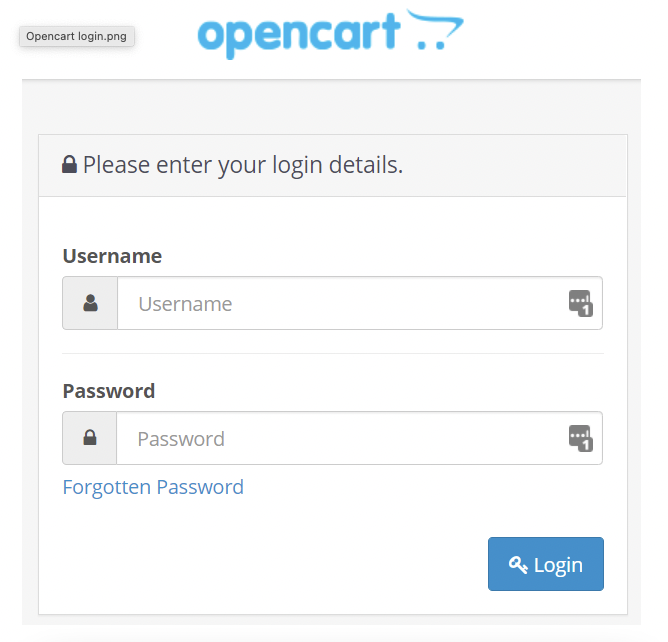Focus the Password input field
Image resolution: width=668 pixels, height=642 pixels.
[340, 438]
